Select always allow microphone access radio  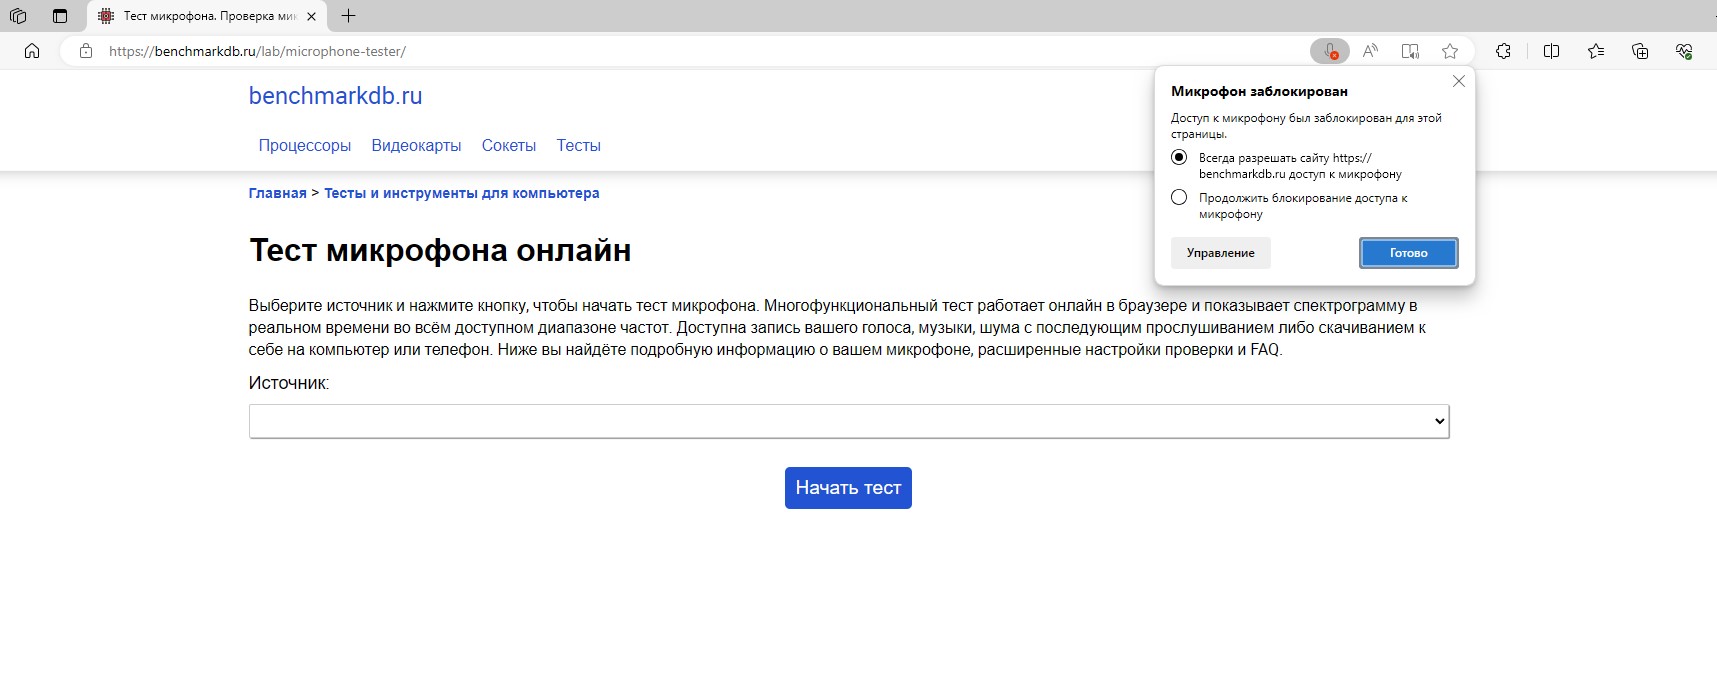(x=1179, y=157)
